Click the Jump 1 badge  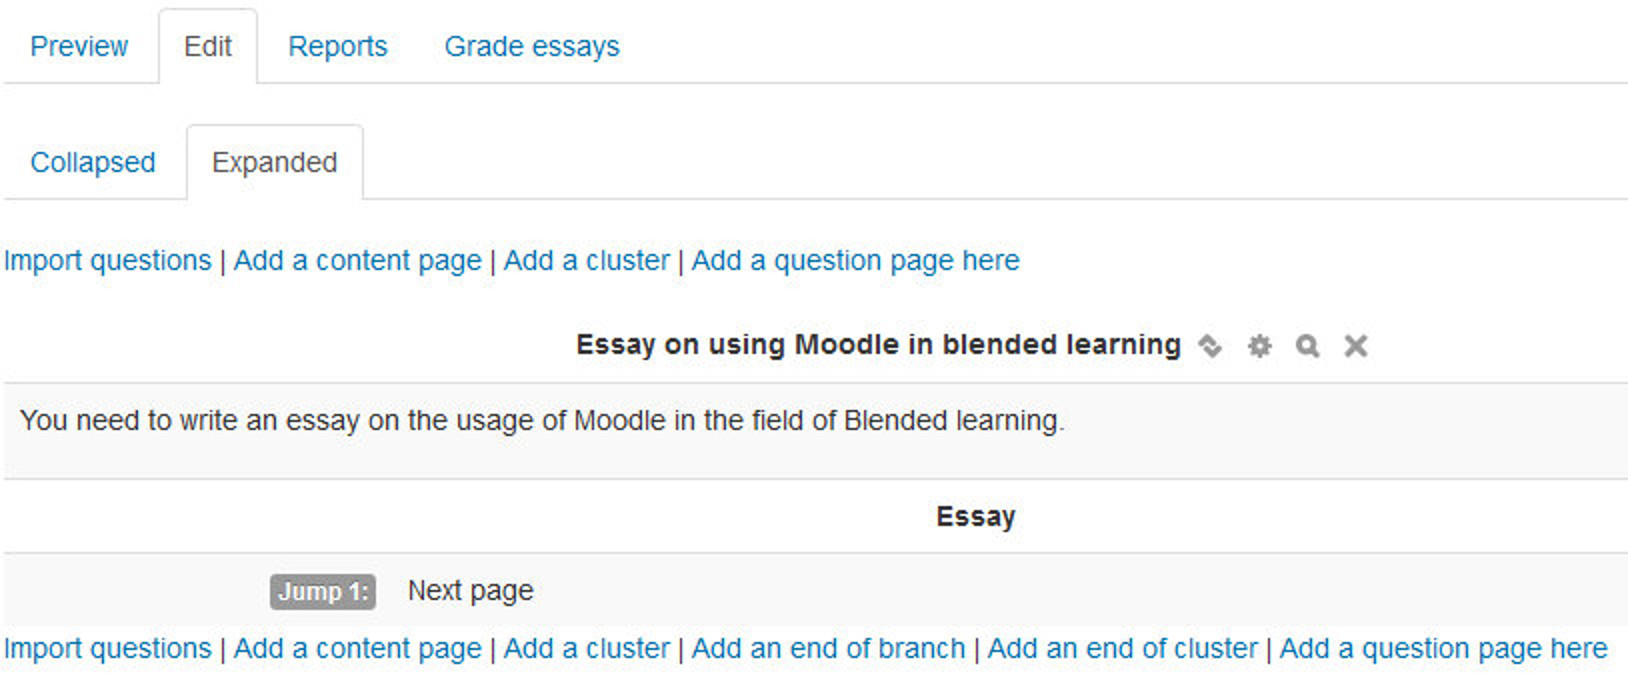[322, 591]
